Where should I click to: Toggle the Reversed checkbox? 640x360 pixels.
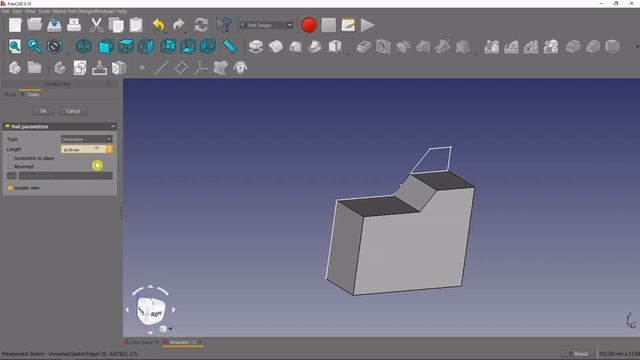point(10,167)
